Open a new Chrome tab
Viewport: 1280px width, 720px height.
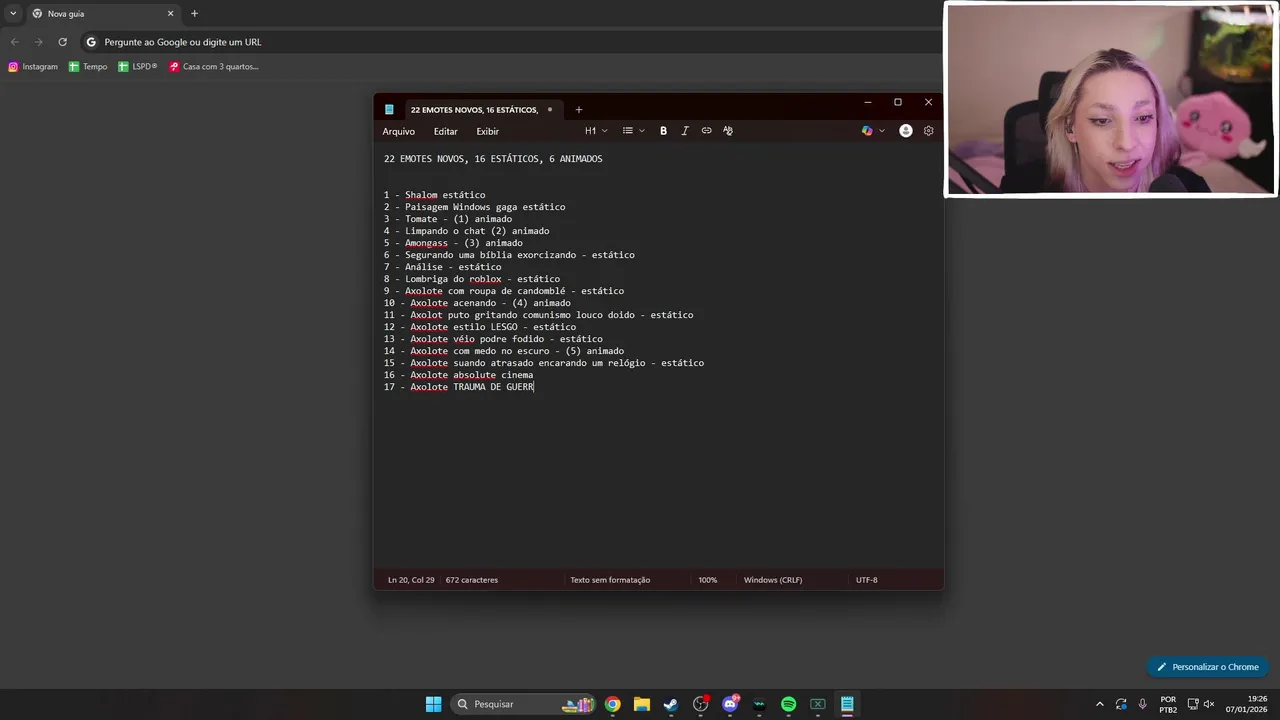[194, 14]
